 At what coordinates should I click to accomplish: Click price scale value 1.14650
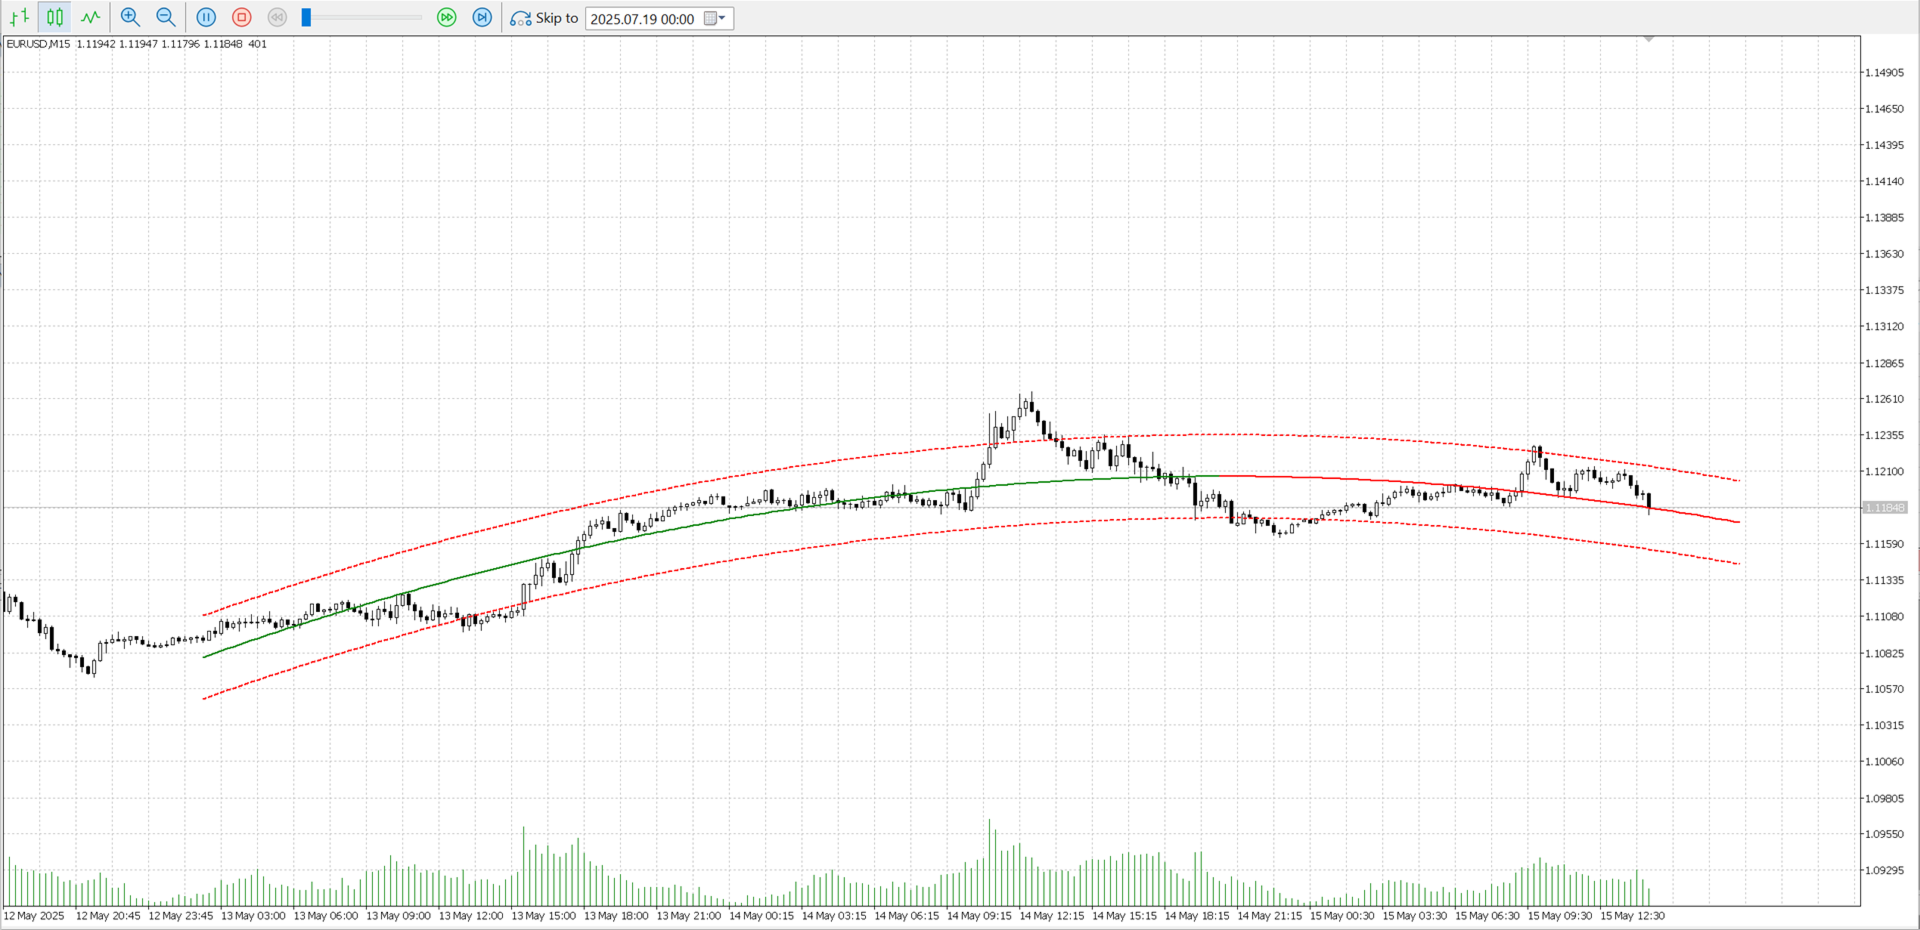1885,109
